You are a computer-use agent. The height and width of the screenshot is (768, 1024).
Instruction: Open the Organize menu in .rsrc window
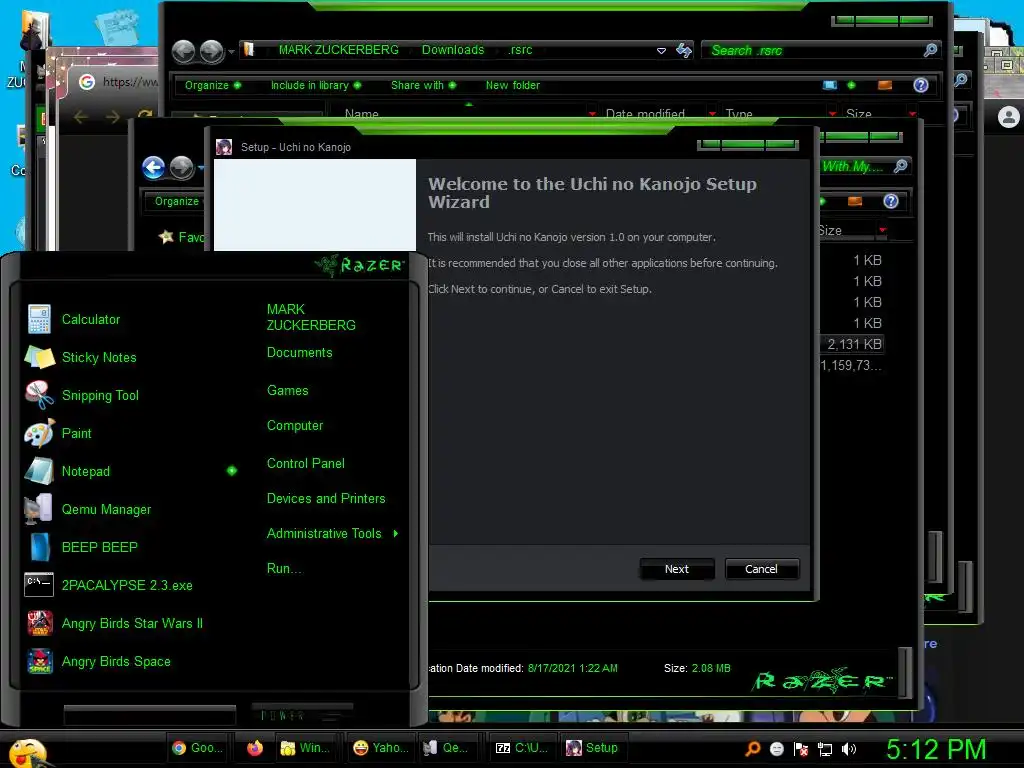click(x=212, y=85)
